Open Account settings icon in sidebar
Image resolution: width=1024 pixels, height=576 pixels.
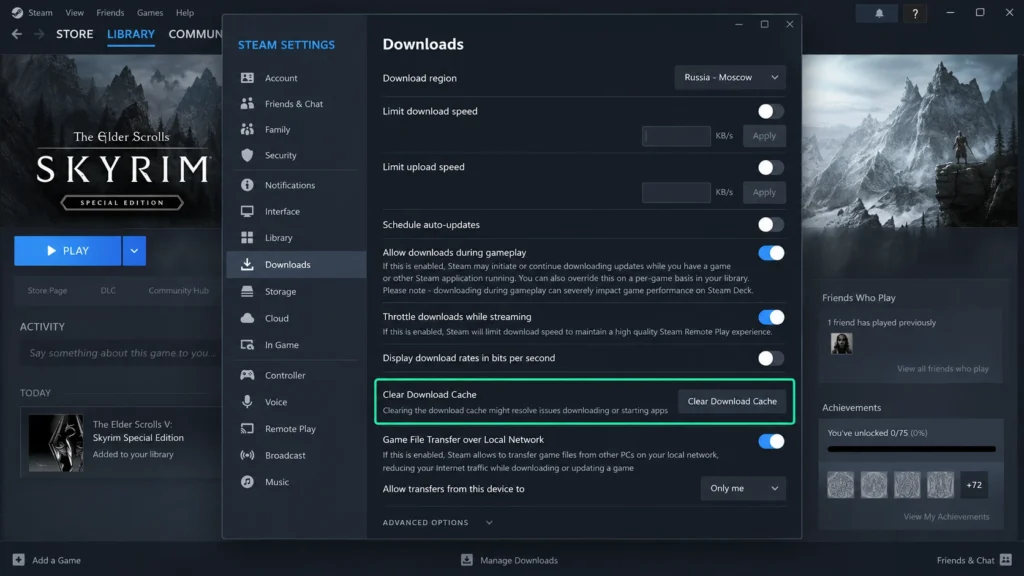247,78
